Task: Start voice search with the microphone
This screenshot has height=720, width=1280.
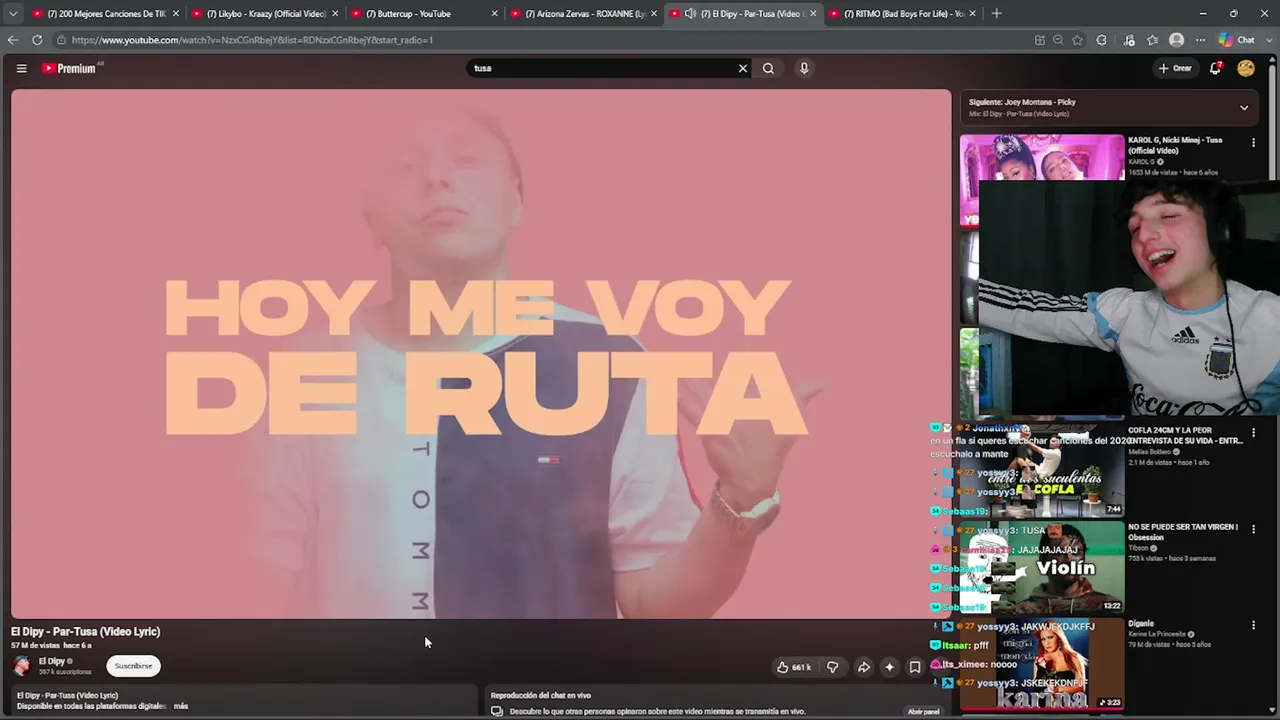Action: click(804, 68)
